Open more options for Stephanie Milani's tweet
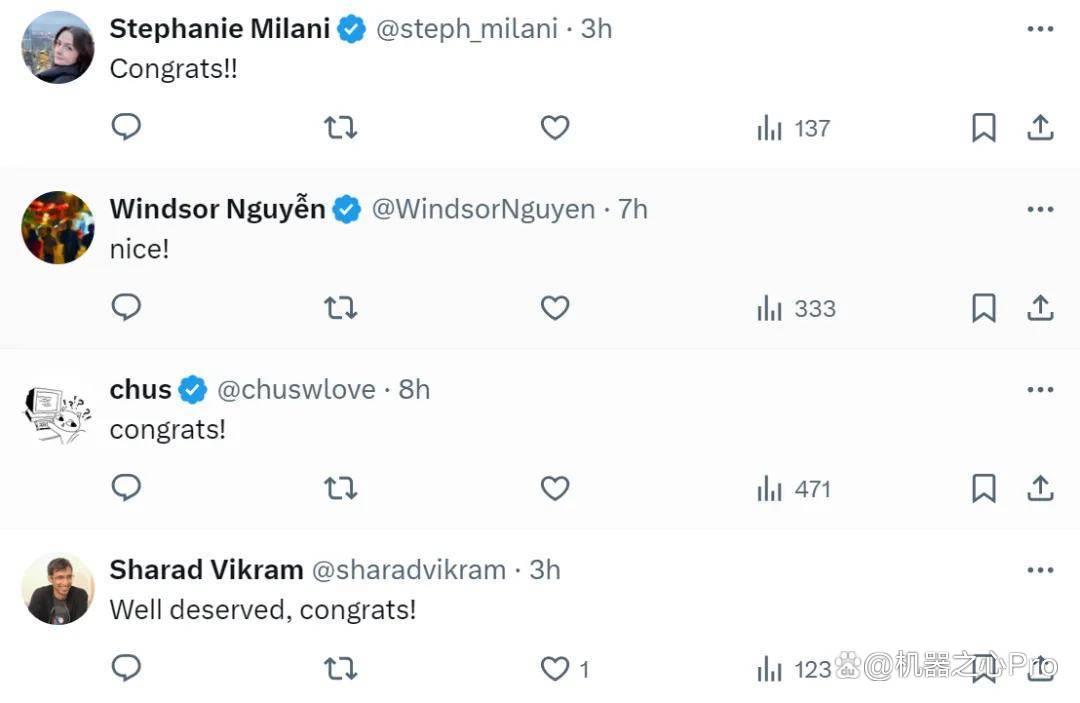Screen dimensions: 1080x703 point(1040,29)
